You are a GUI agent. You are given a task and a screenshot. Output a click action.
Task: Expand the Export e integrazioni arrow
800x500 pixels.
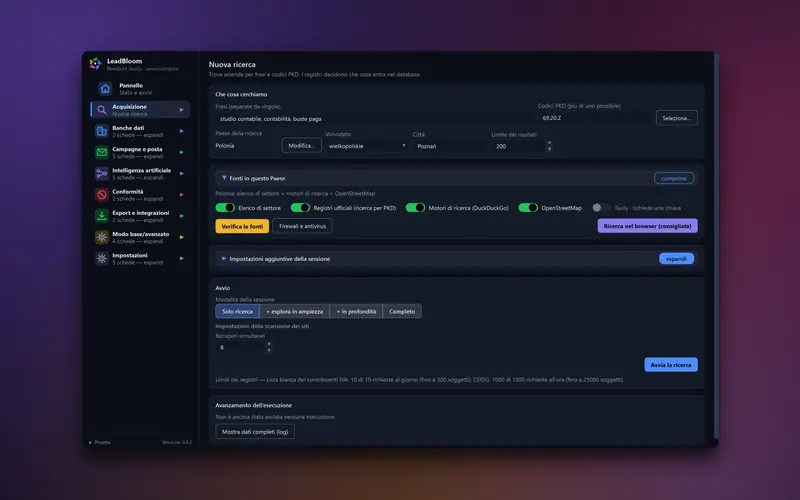182,216
